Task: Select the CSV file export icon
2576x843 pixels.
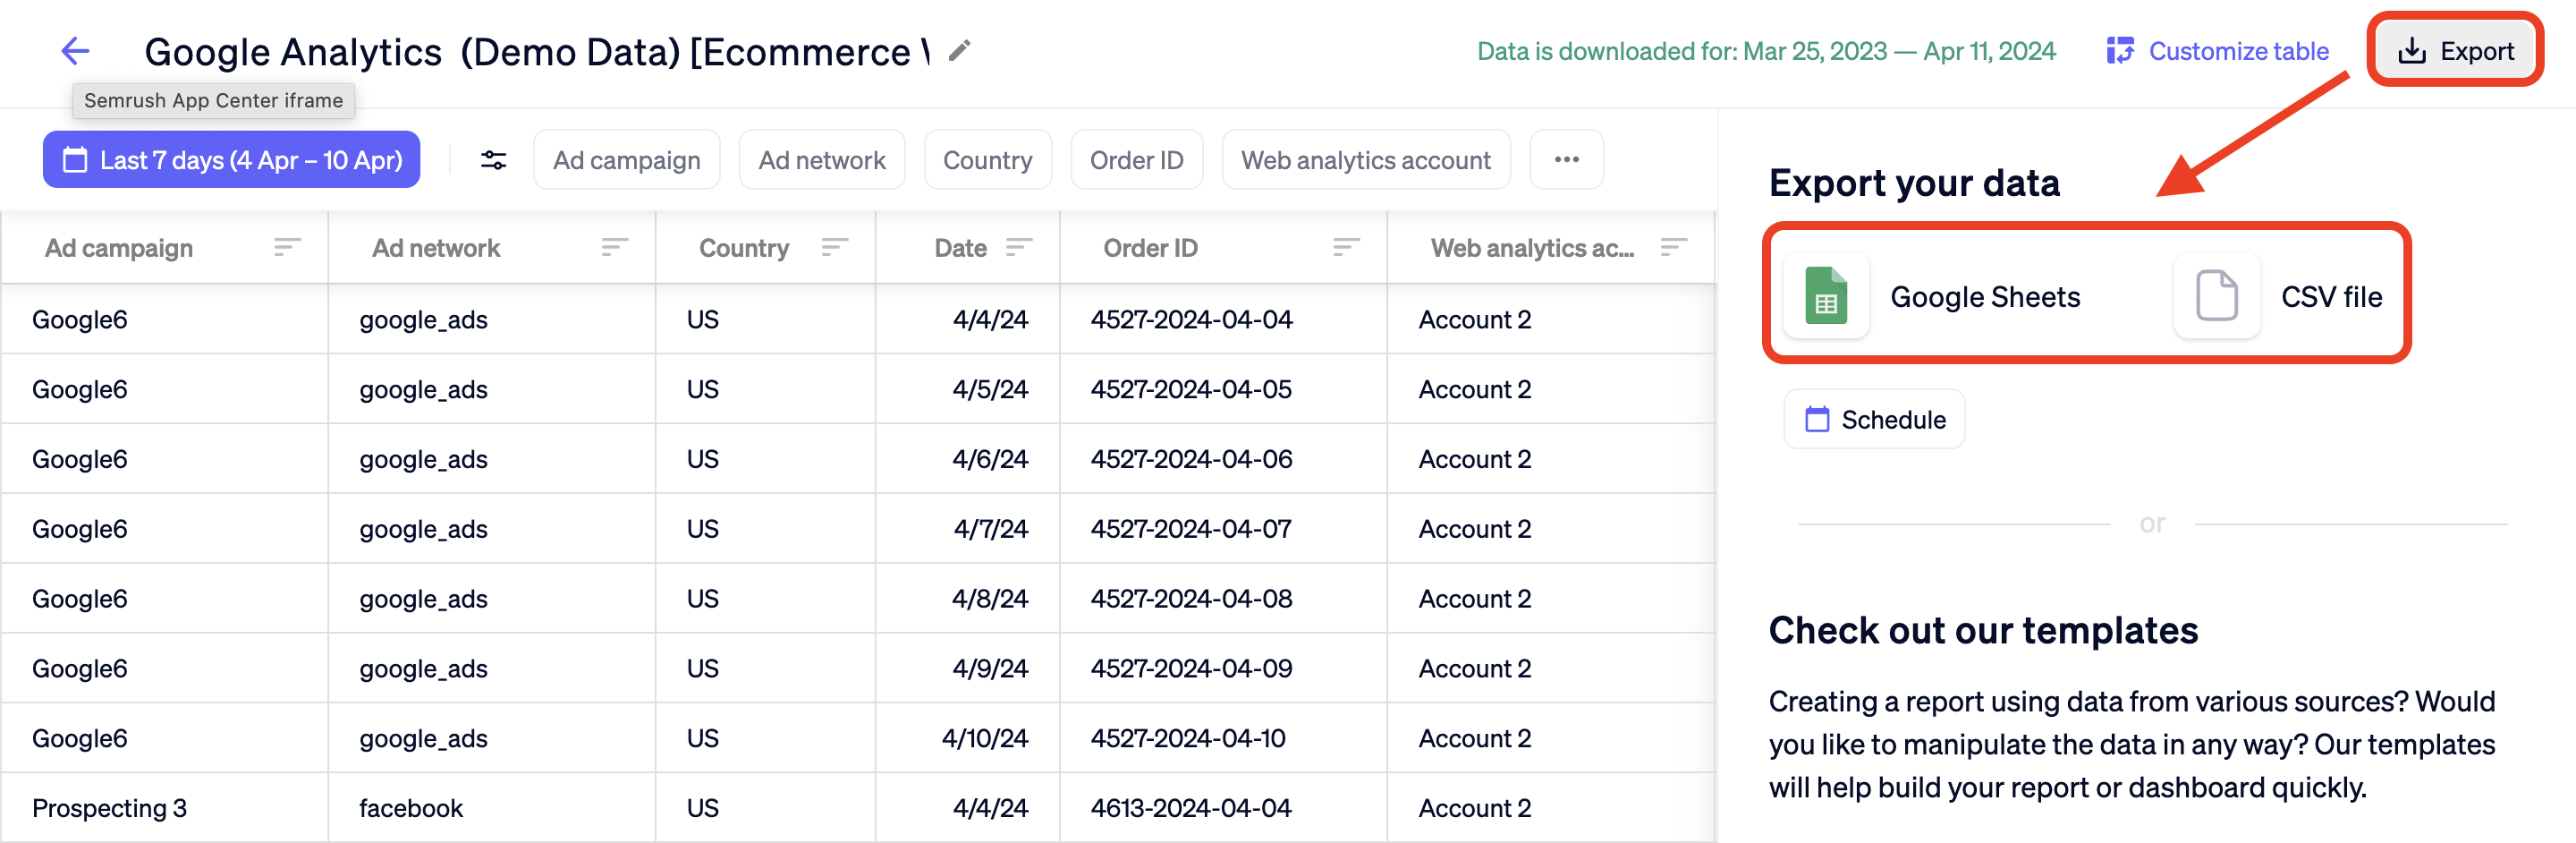Action: 2216,295
